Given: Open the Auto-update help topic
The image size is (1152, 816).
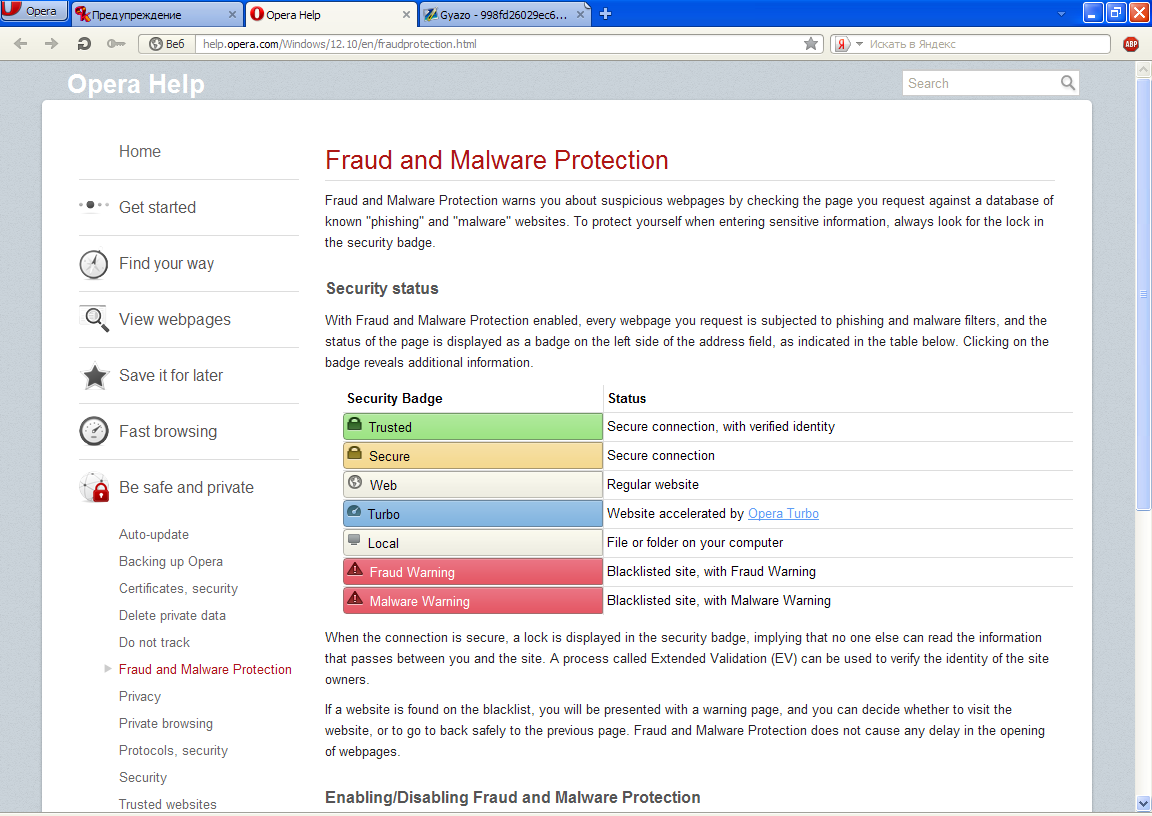Looking at the screenshot, I should pos(154,535).
